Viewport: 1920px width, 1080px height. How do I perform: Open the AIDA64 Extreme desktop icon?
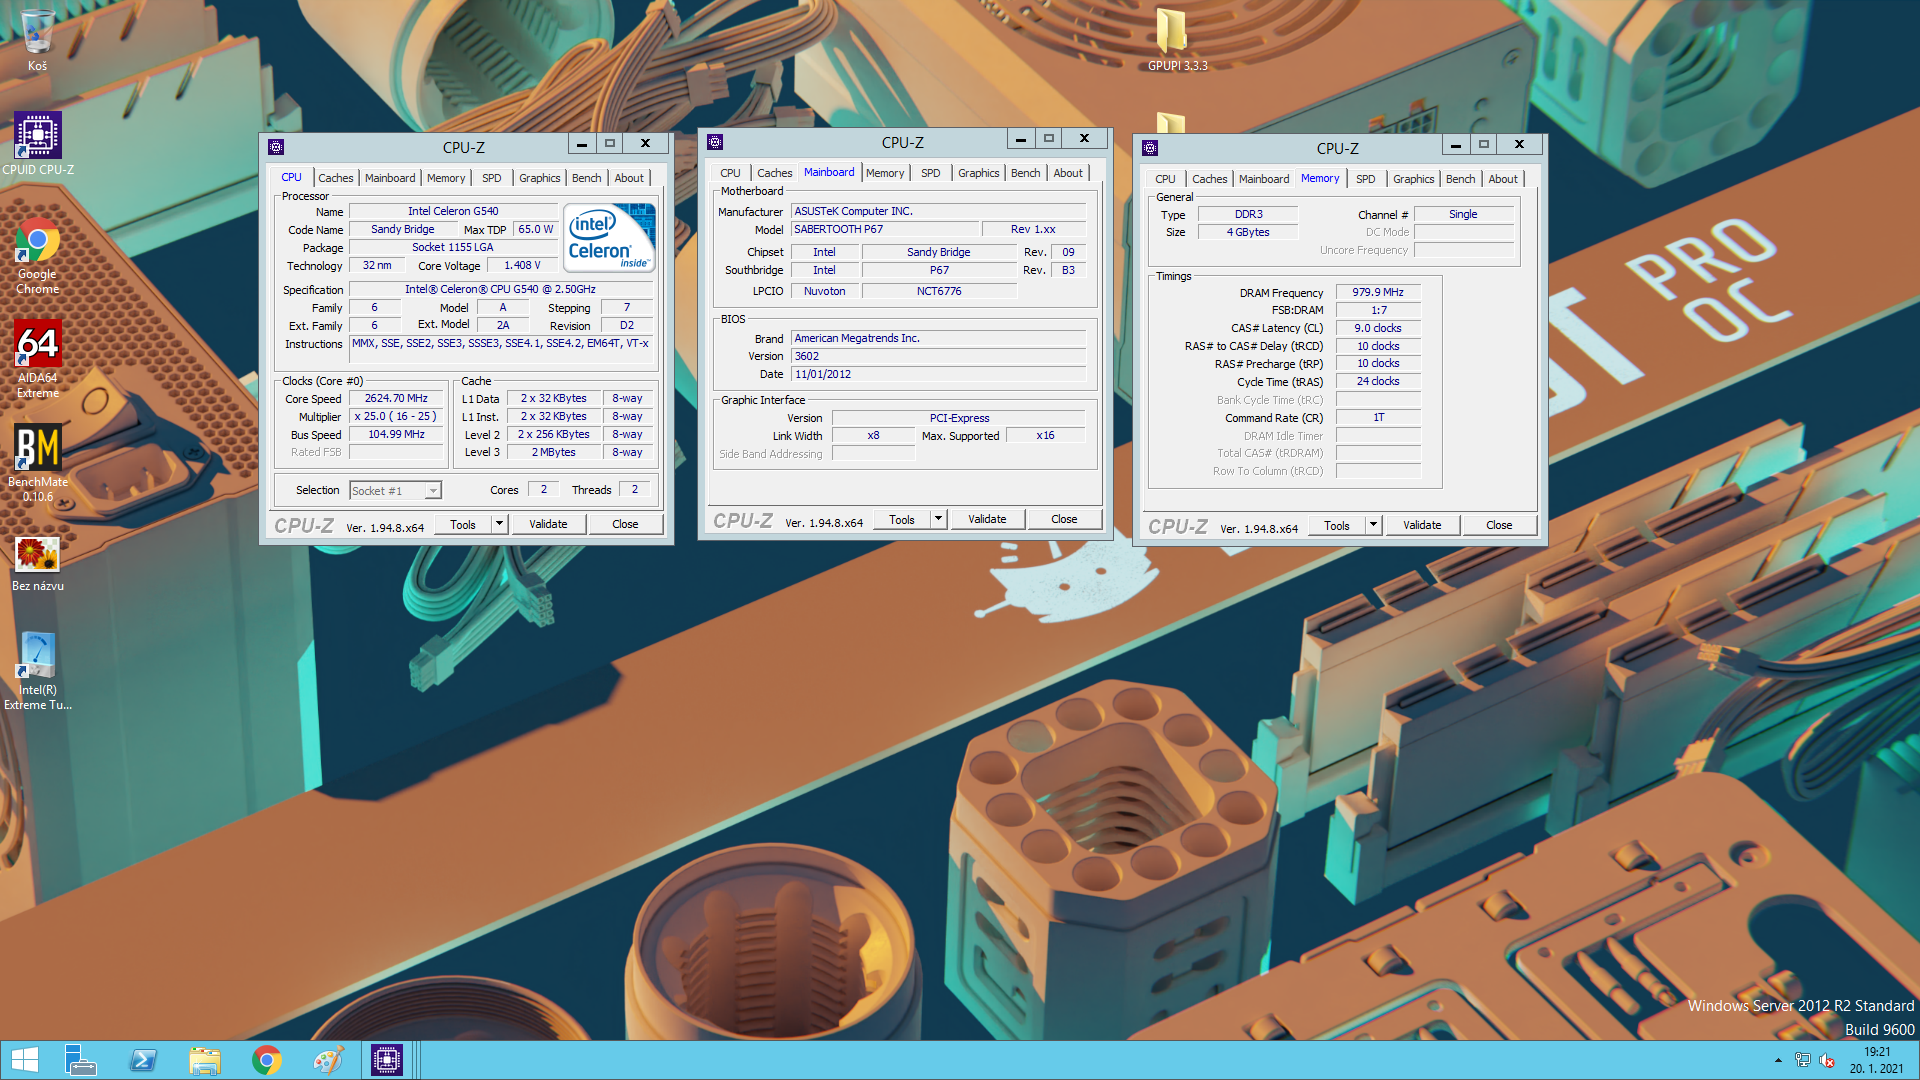37,360
